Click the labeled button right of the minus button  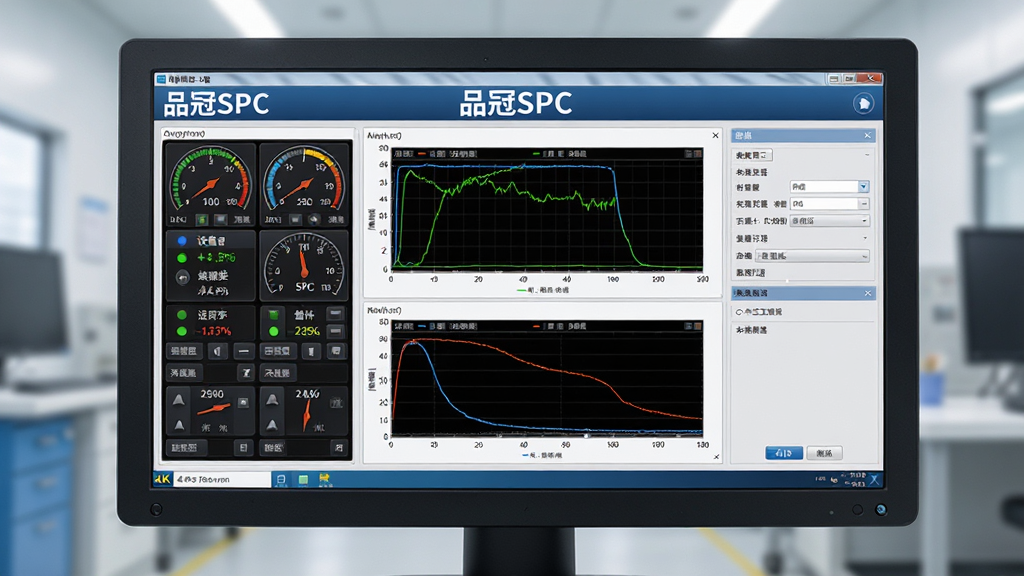(278, 351)
